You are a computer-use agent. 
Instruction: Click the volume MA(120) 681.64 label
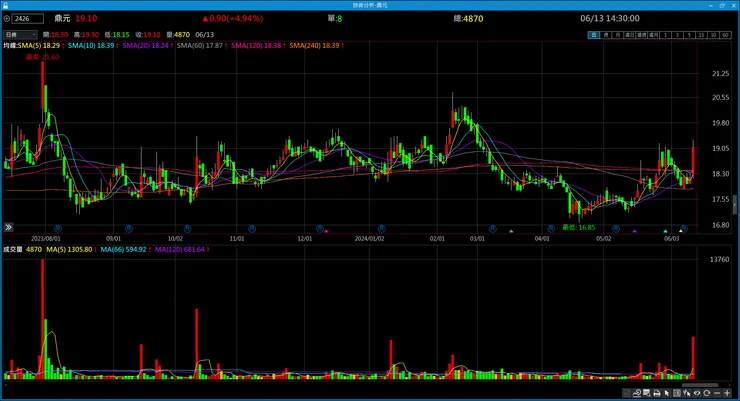click(x=182, y=249)
